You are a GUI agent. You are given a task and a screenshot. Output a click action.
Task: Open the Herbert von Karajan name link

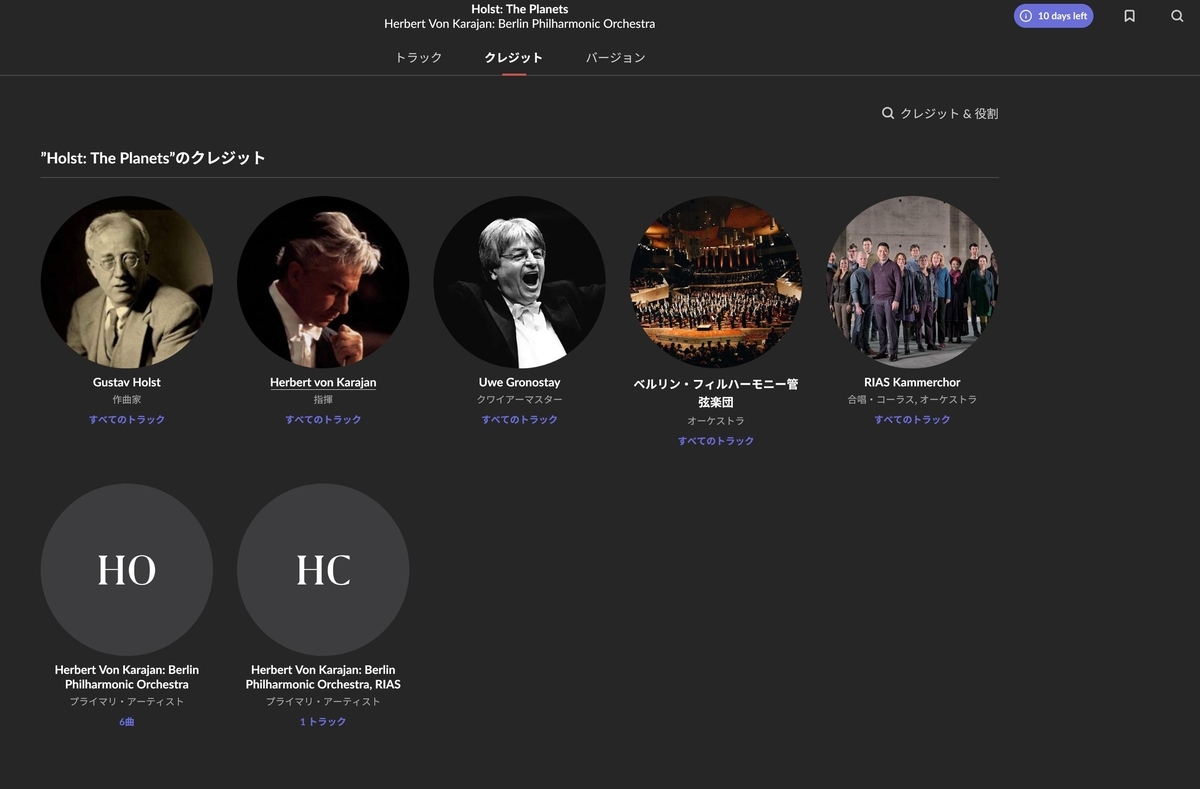[x=323, y=382]
